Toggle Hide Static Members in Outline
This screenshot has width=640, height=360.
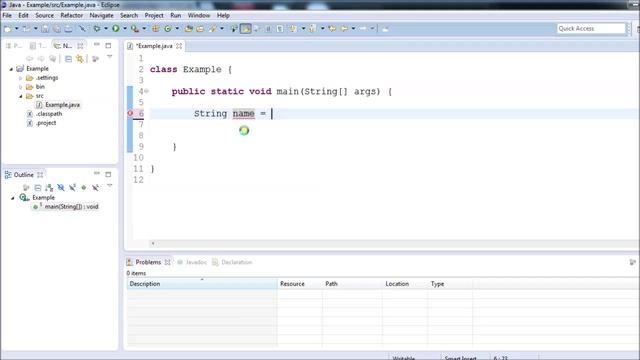click(x=72, y=188)
